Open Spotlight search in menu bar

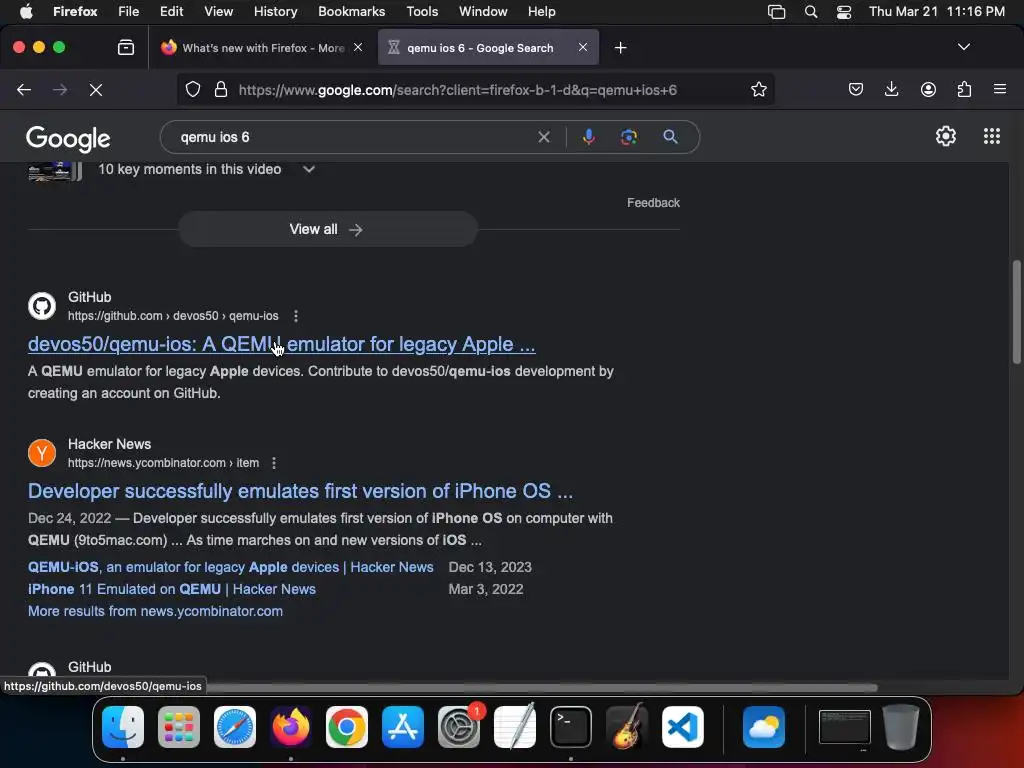pos(810,12)
